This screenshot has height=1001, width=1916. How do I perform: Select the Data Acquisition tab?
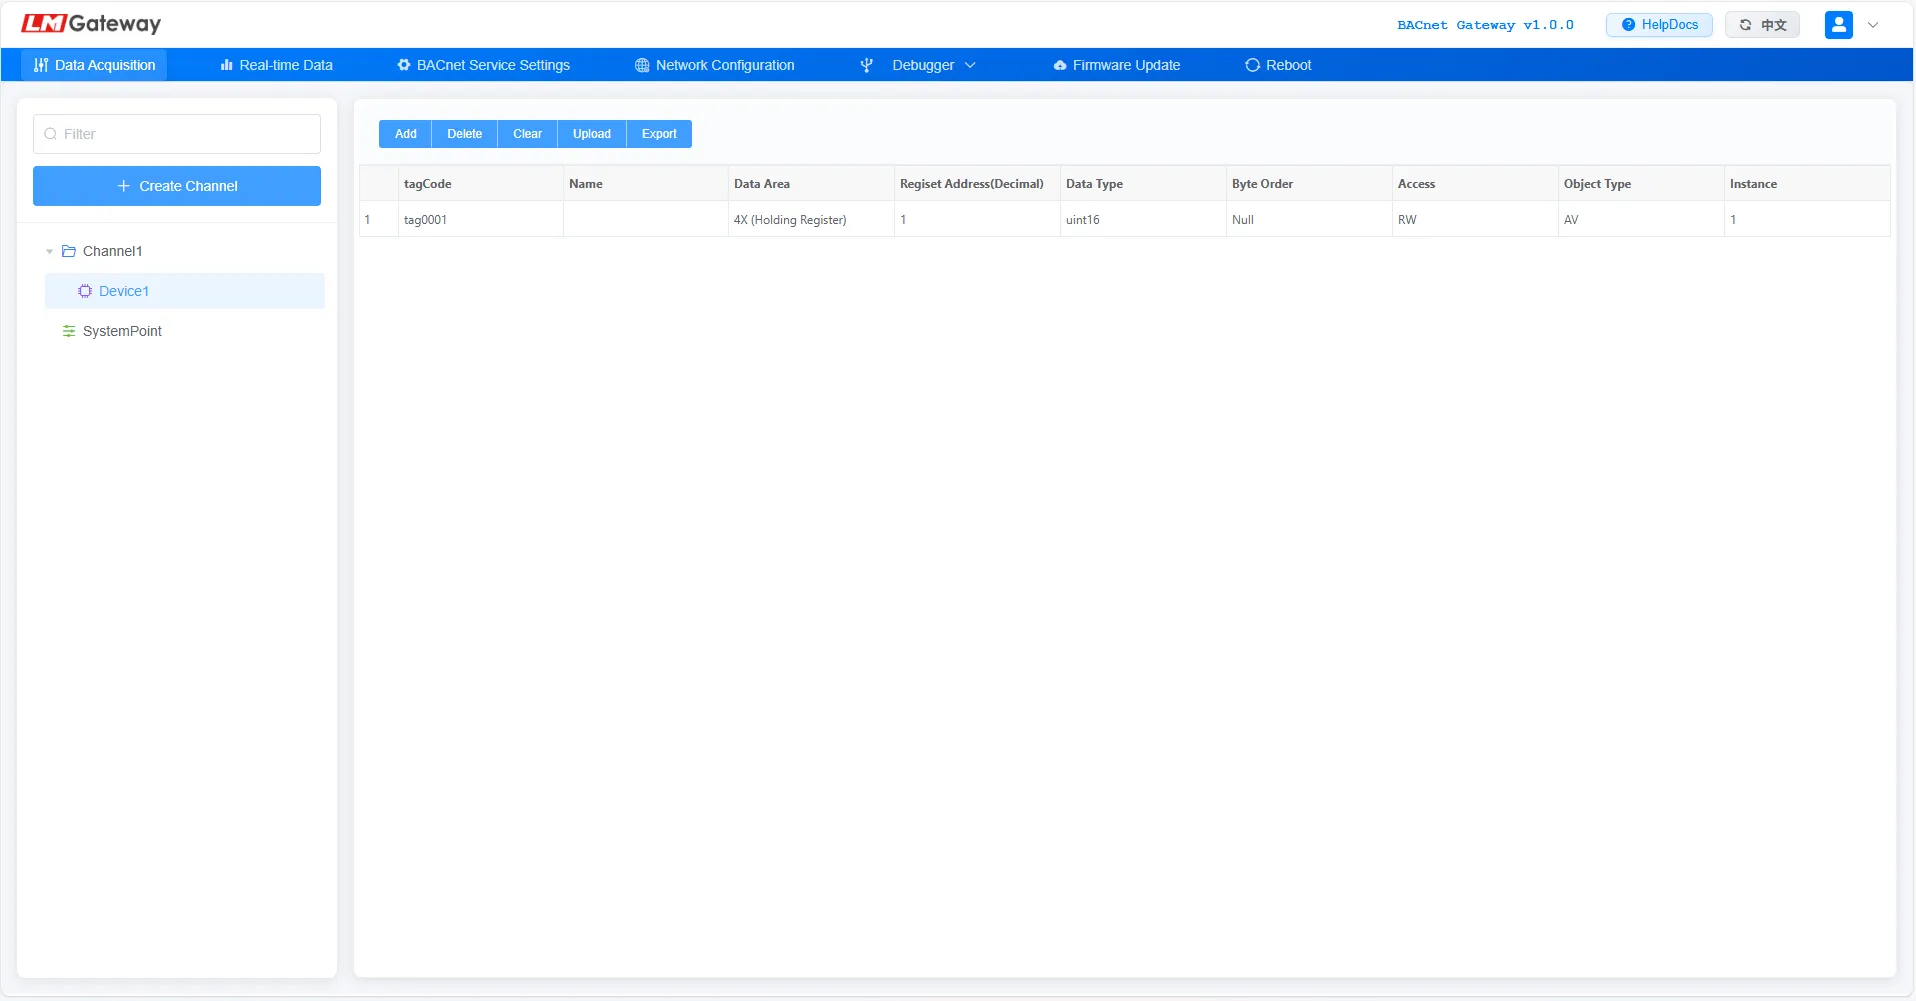click(93, 64)
